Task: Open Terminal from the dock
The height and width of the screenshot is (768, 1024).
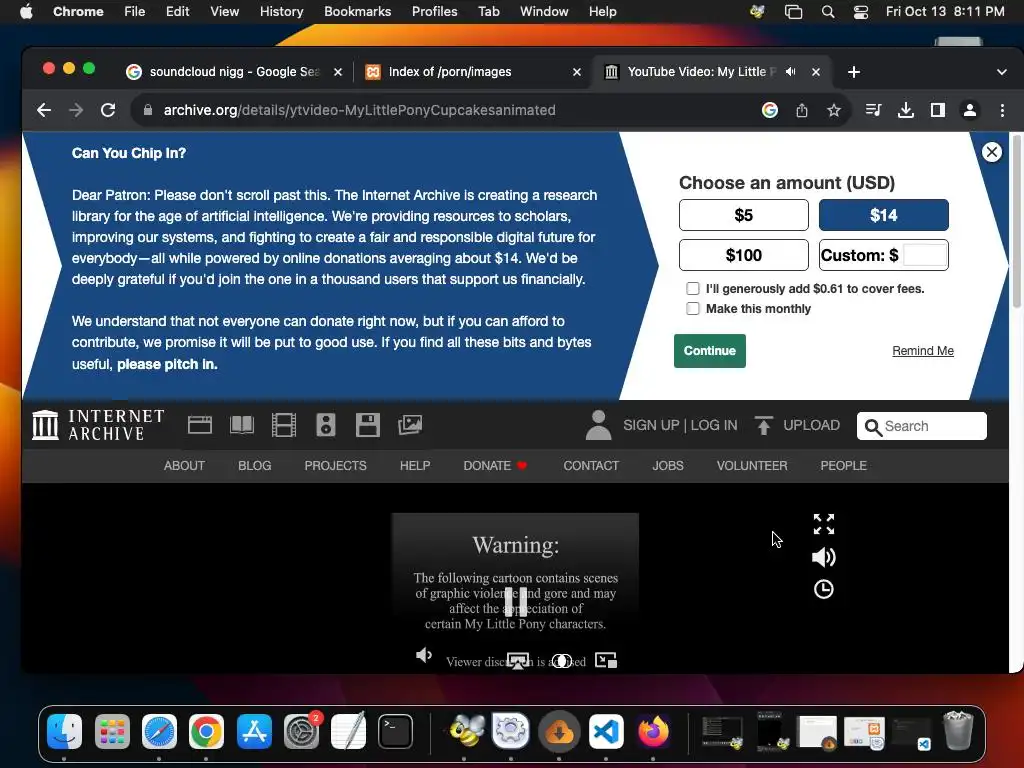Action: [395, 731]
